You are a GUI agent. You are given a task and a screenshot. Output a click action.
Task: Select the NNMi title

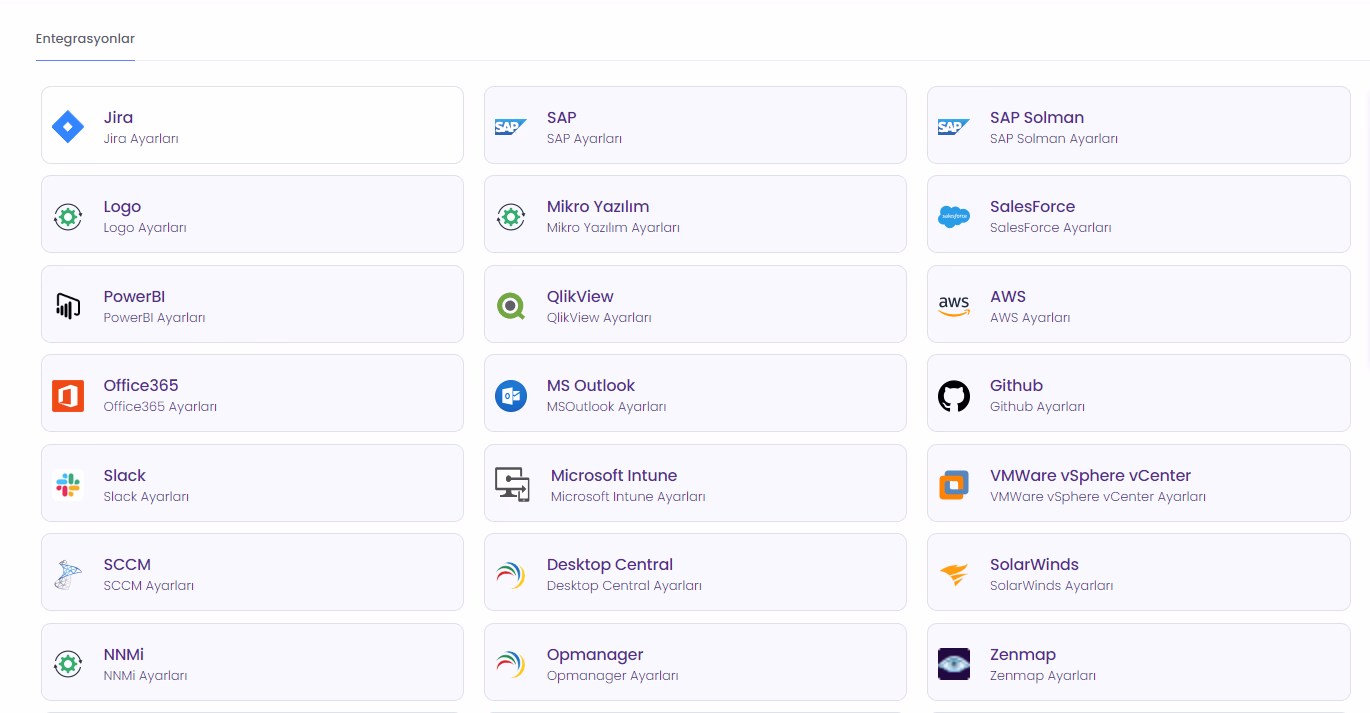coord(123,654)
